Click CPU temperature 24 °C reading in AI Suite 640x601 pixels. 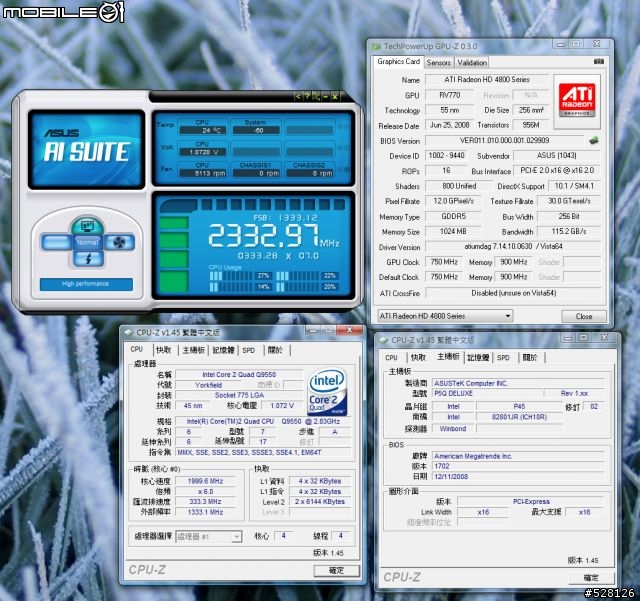[x=202, y=130]
